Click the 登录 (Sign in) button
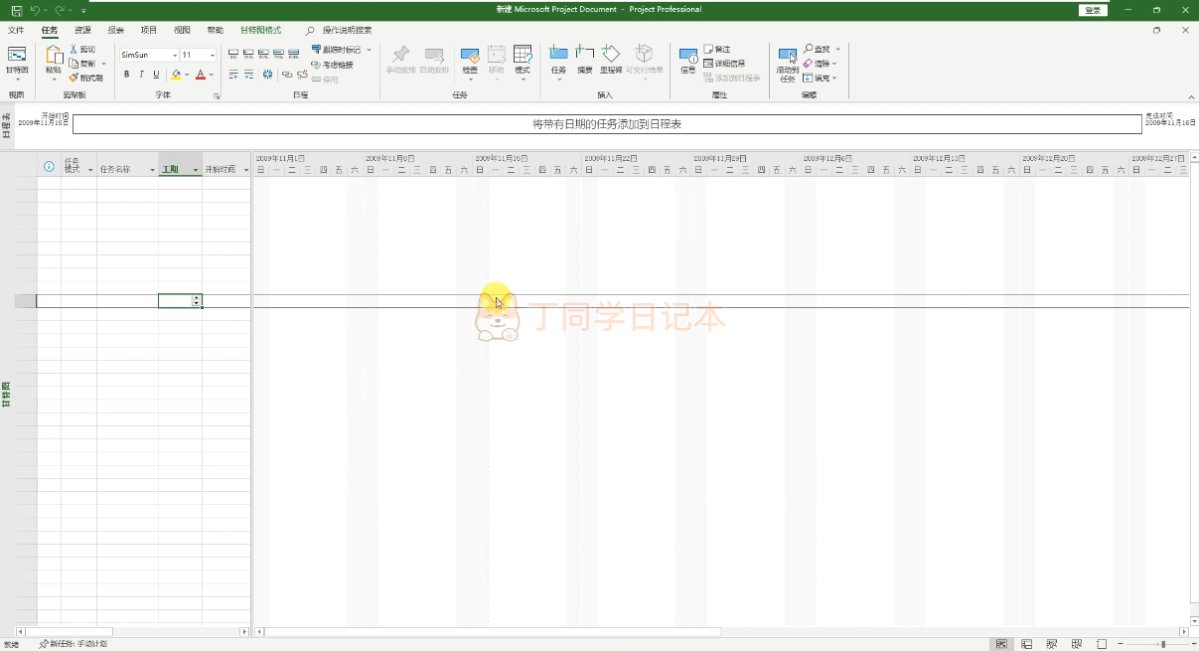The image size is (1199, 651). tap(1093, 10)
